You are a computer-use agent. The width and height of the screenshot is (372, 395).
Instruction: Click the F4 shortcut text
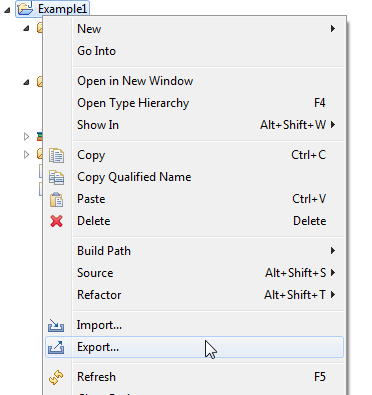319,103
